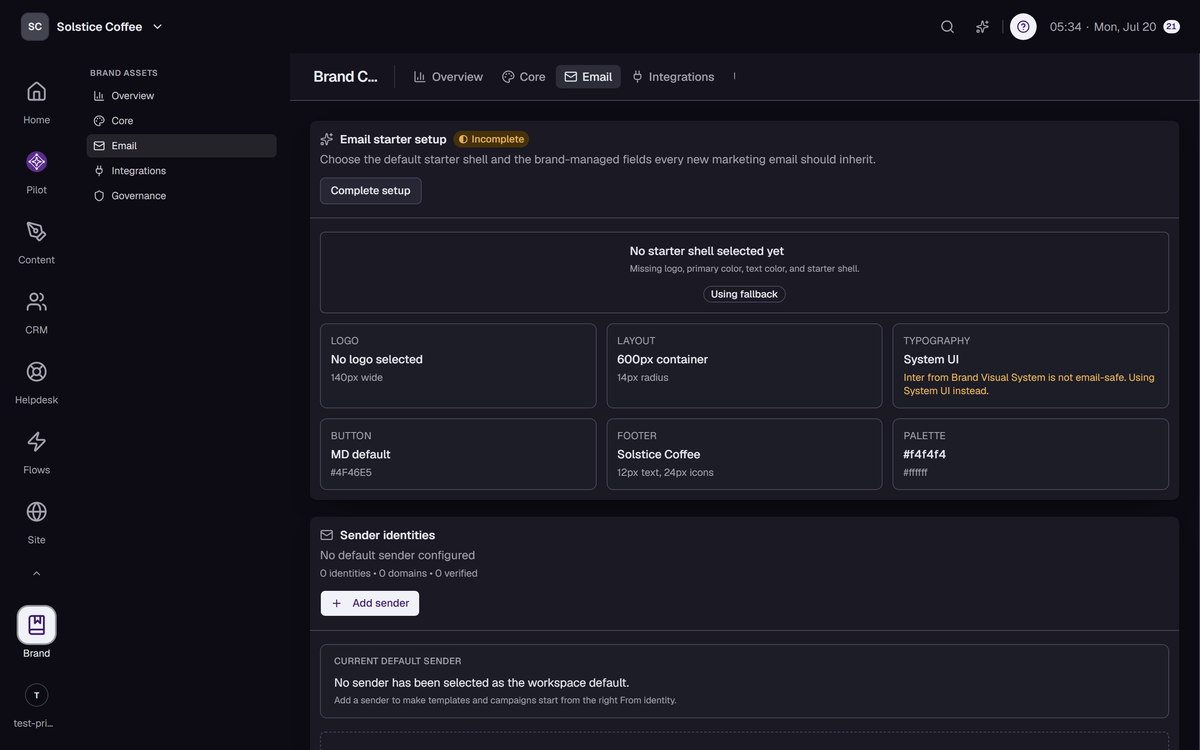Switch to the Core tab
1200x750 pixels.
(x=524, y=77)
